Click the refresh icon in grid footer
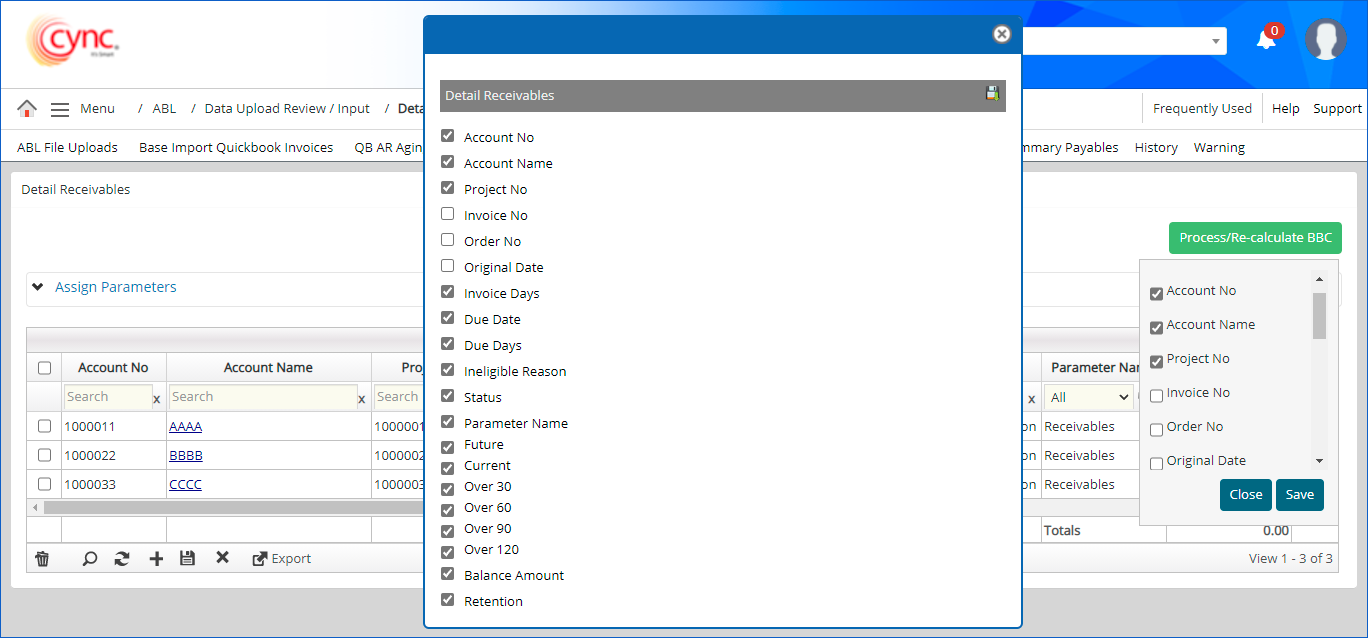 click(122, 559)
